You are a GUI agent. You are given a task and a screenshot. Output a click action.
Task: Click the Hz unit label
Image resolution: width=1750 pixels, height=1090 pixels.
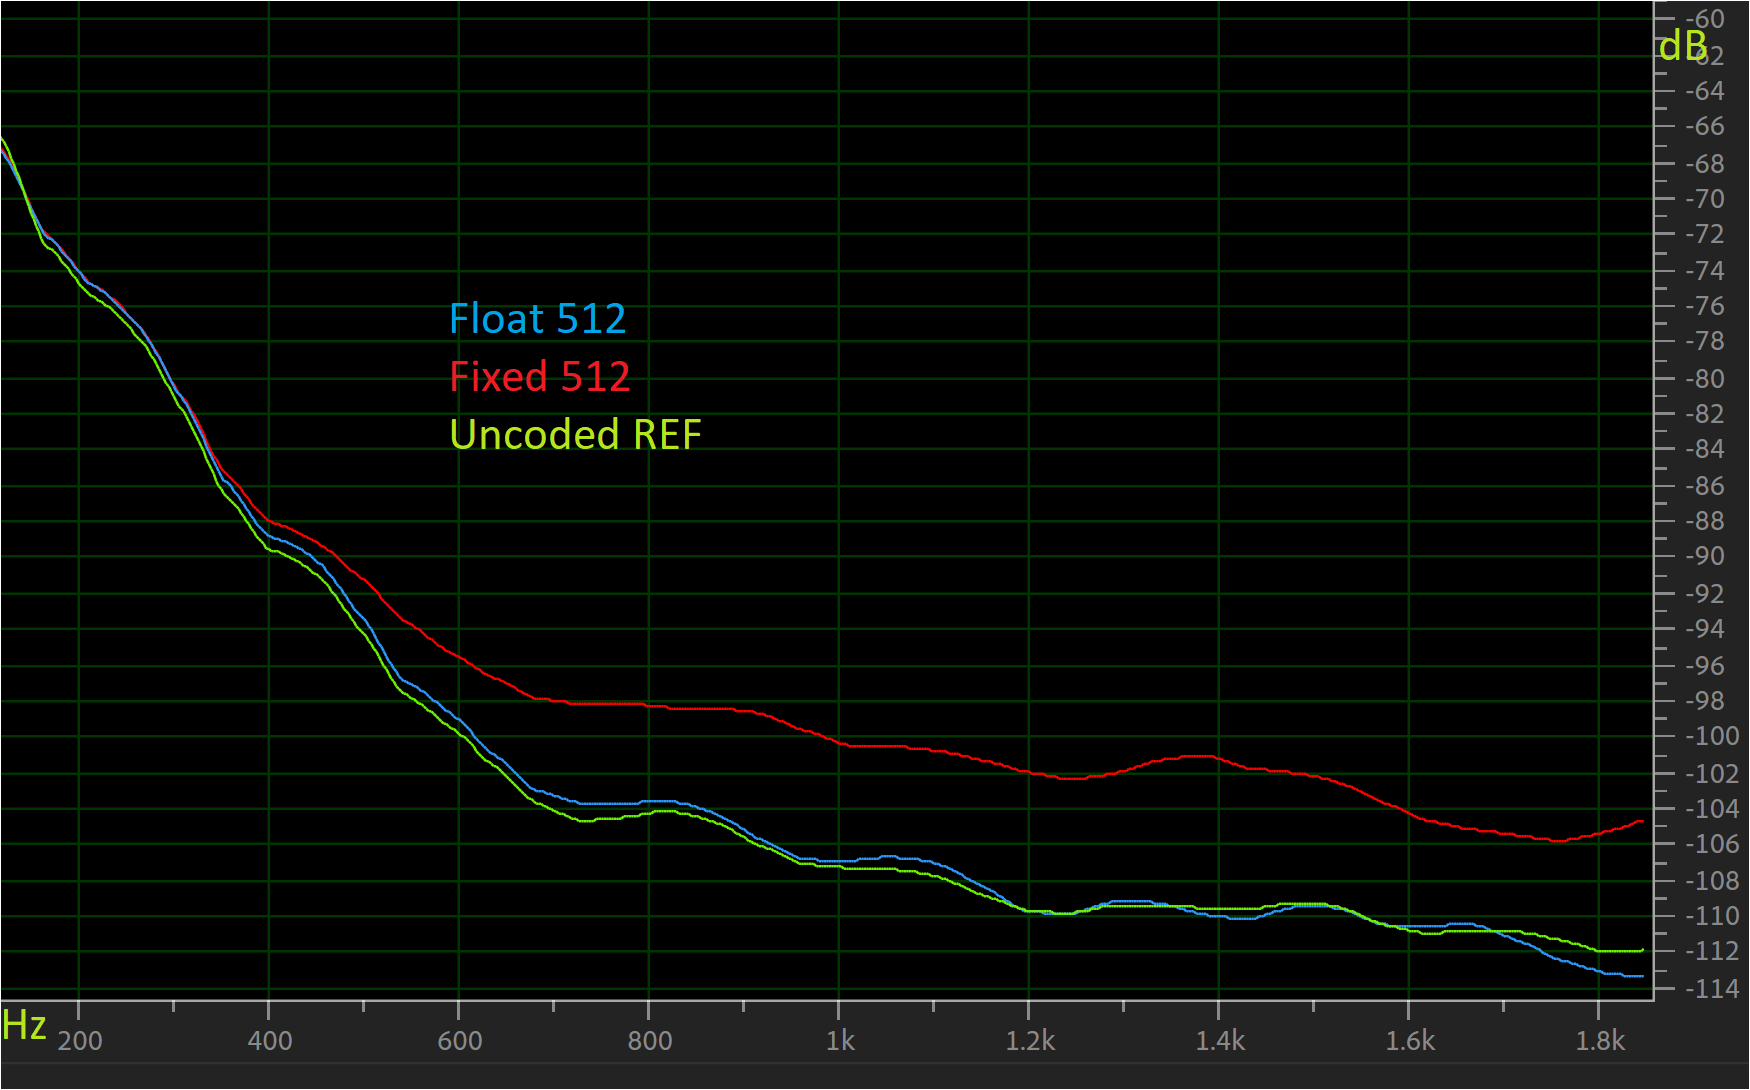tap(24, 1026)
